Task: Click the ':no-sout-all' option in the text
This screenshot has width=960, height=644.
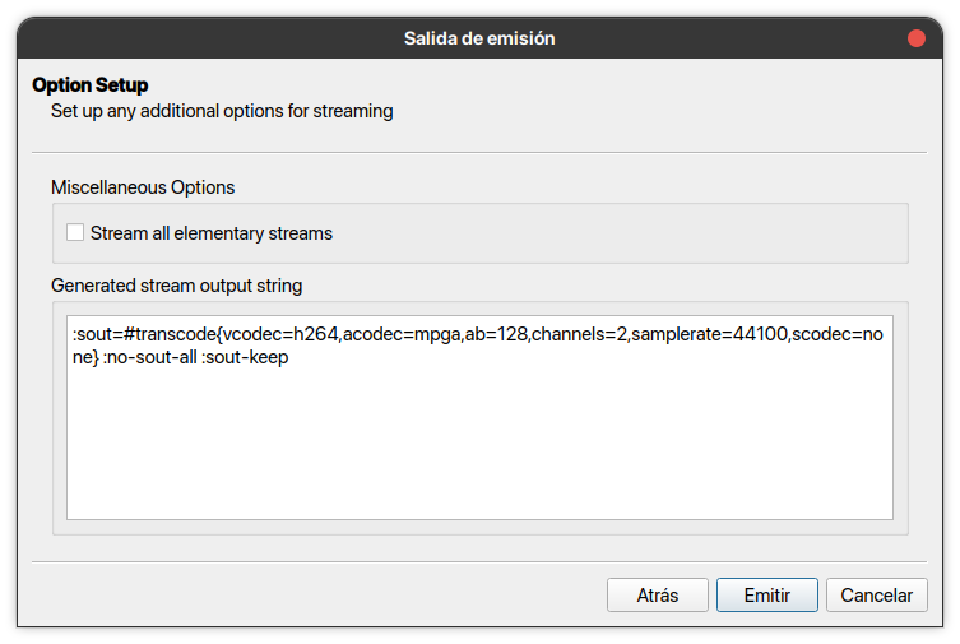Action: [167, 357]
